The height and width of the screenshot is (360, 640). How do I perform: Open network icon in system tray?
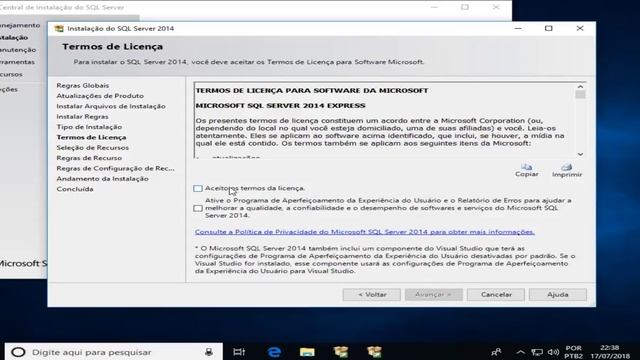tap(537, 352)
